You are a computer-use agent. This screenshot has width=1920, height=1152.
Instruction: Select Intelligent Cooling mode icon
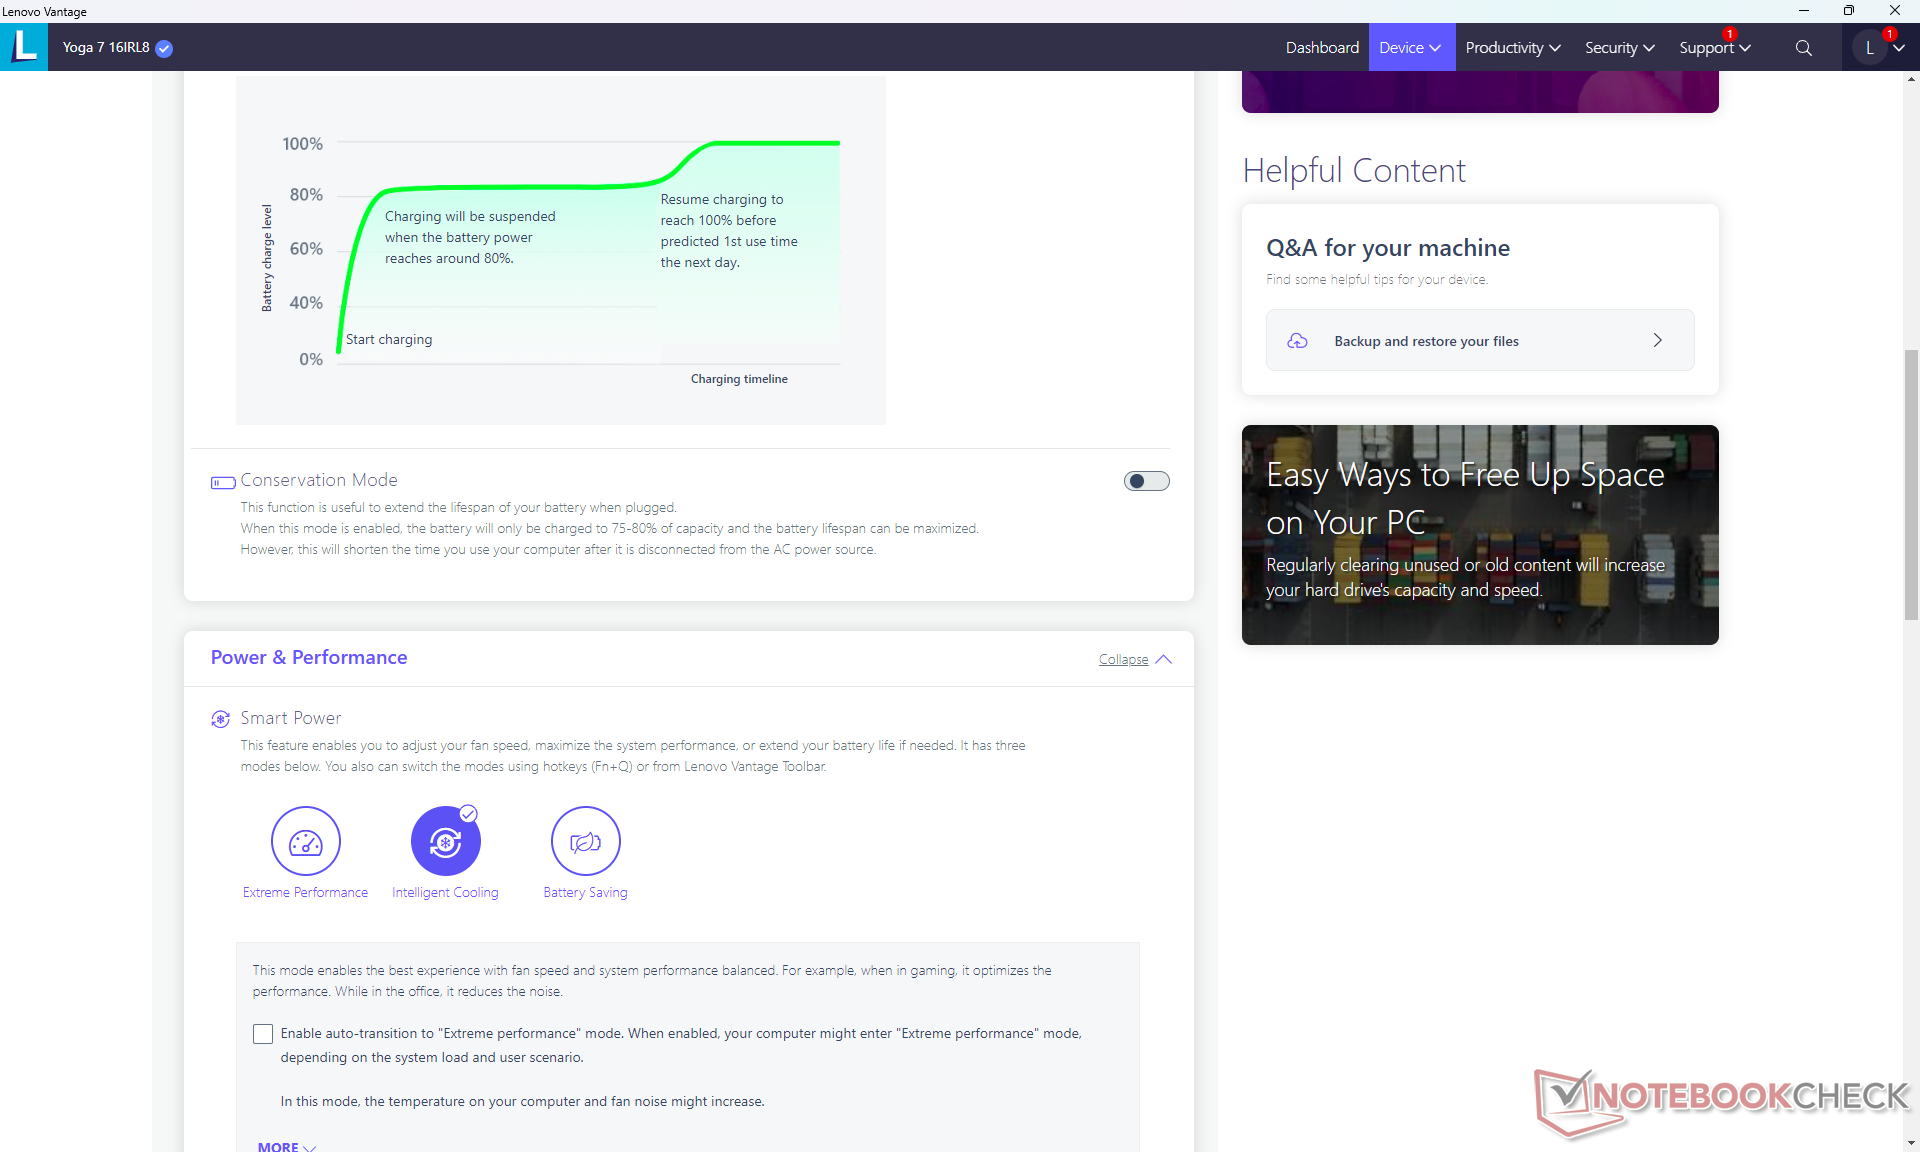pos(445,841)
